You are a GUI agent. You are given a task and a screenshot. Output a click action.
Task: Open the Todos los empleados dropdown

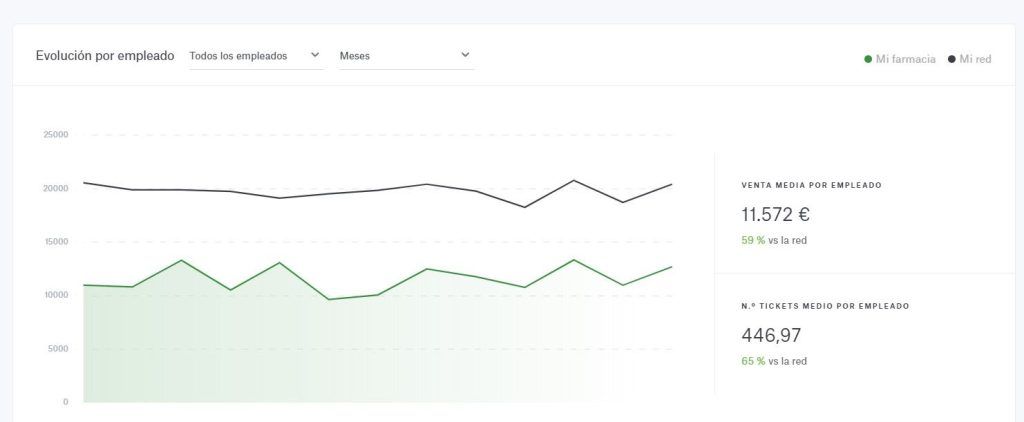[256, 56]
